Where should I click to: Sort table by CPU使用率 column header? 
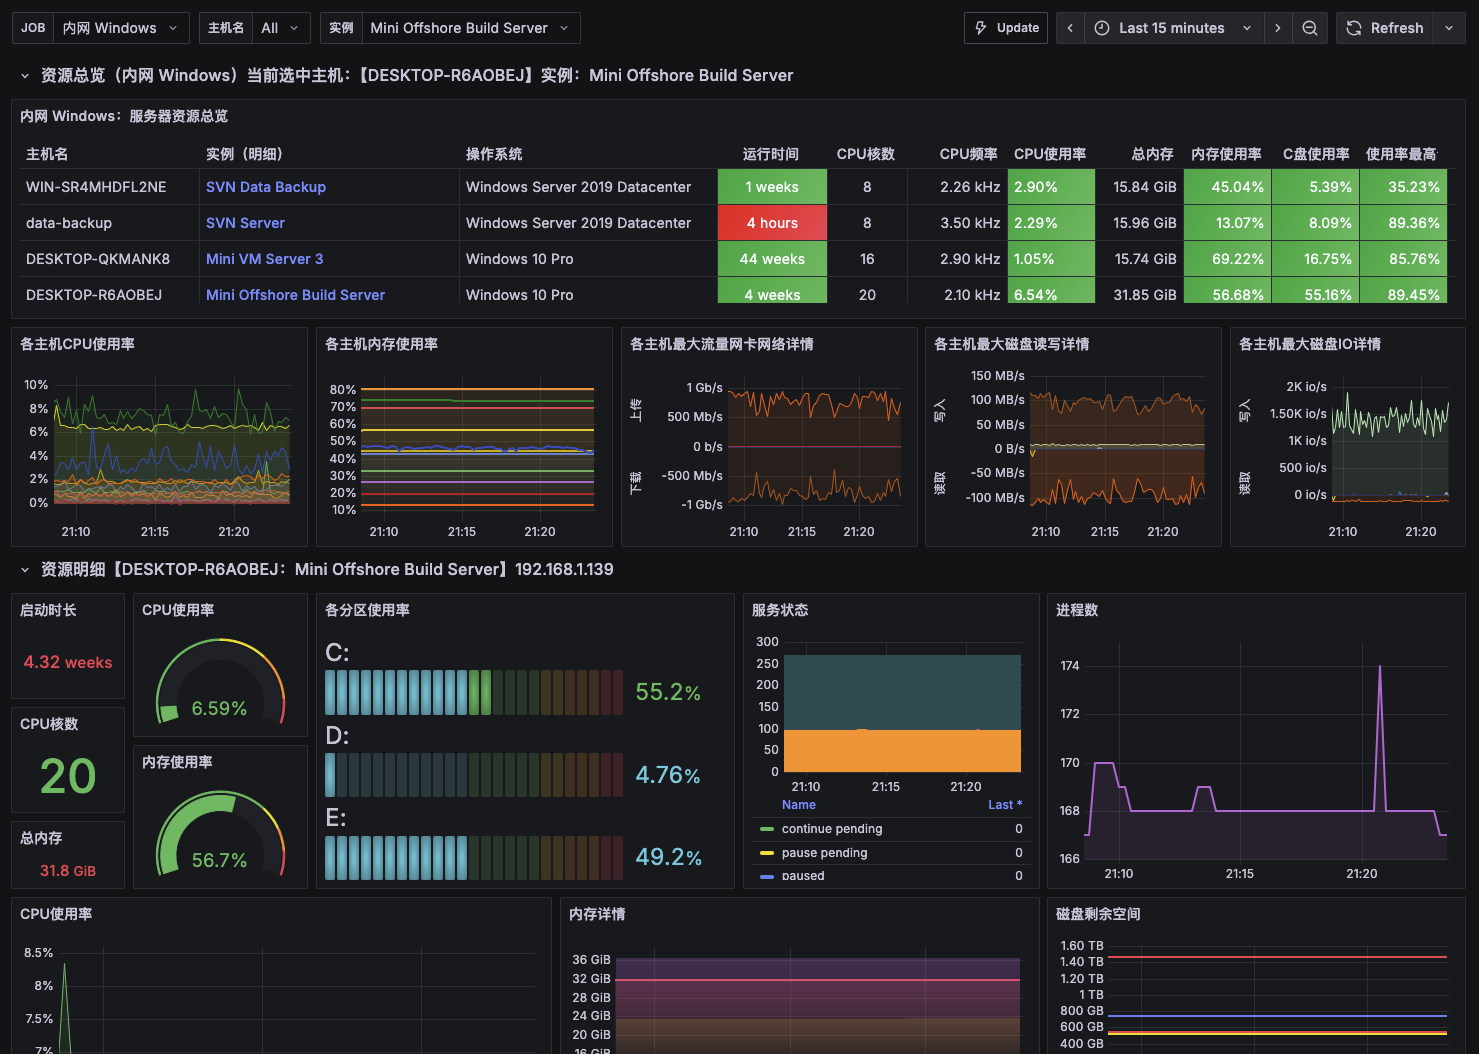click(x=1050, y=154)
